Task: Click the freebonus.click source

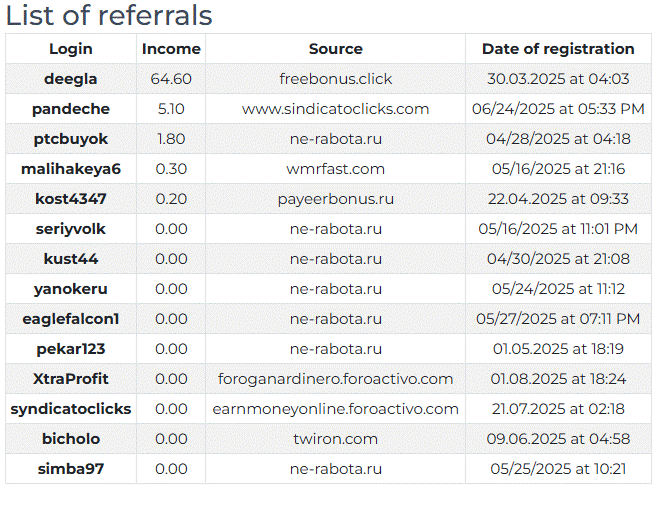Action: [336, 79]
